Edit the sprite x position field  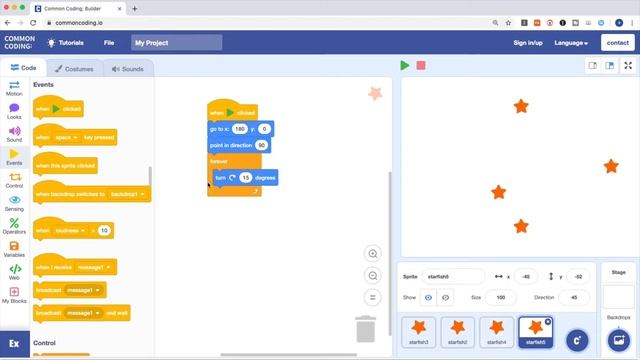[526, 277]
